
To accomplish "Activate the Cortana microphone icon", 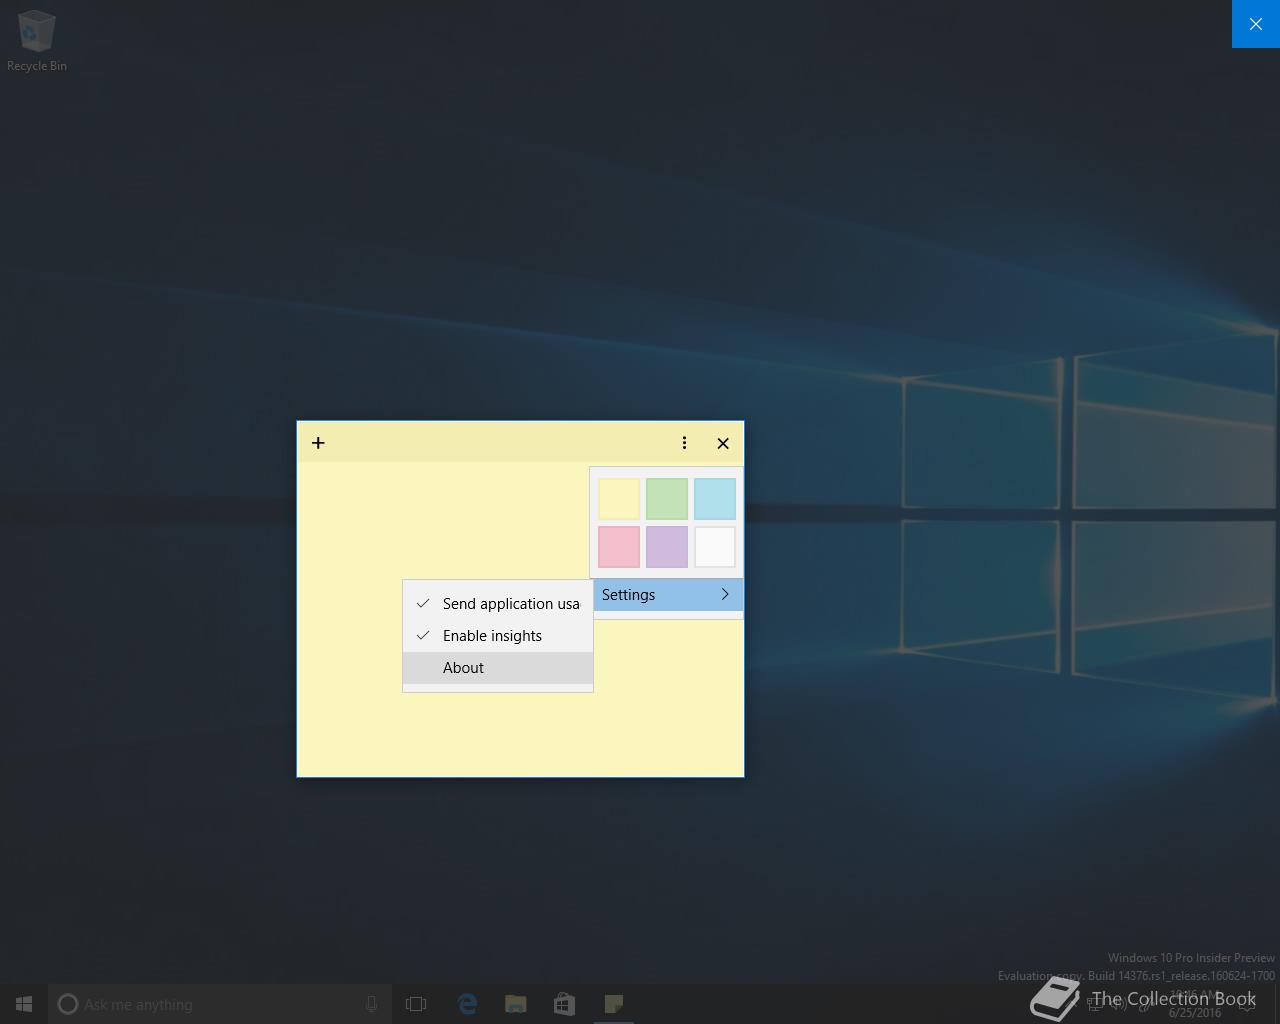I will pyautogui.click(x=371, y=1004).
